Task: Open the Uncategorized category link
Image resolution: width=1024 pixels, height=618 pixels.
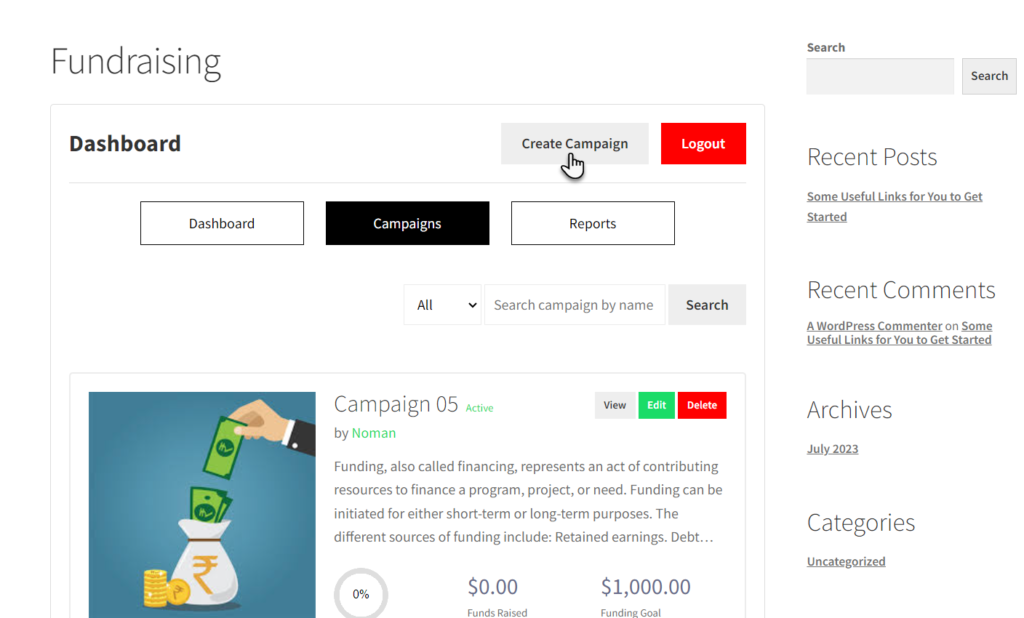Action: [x=846, y=561]
